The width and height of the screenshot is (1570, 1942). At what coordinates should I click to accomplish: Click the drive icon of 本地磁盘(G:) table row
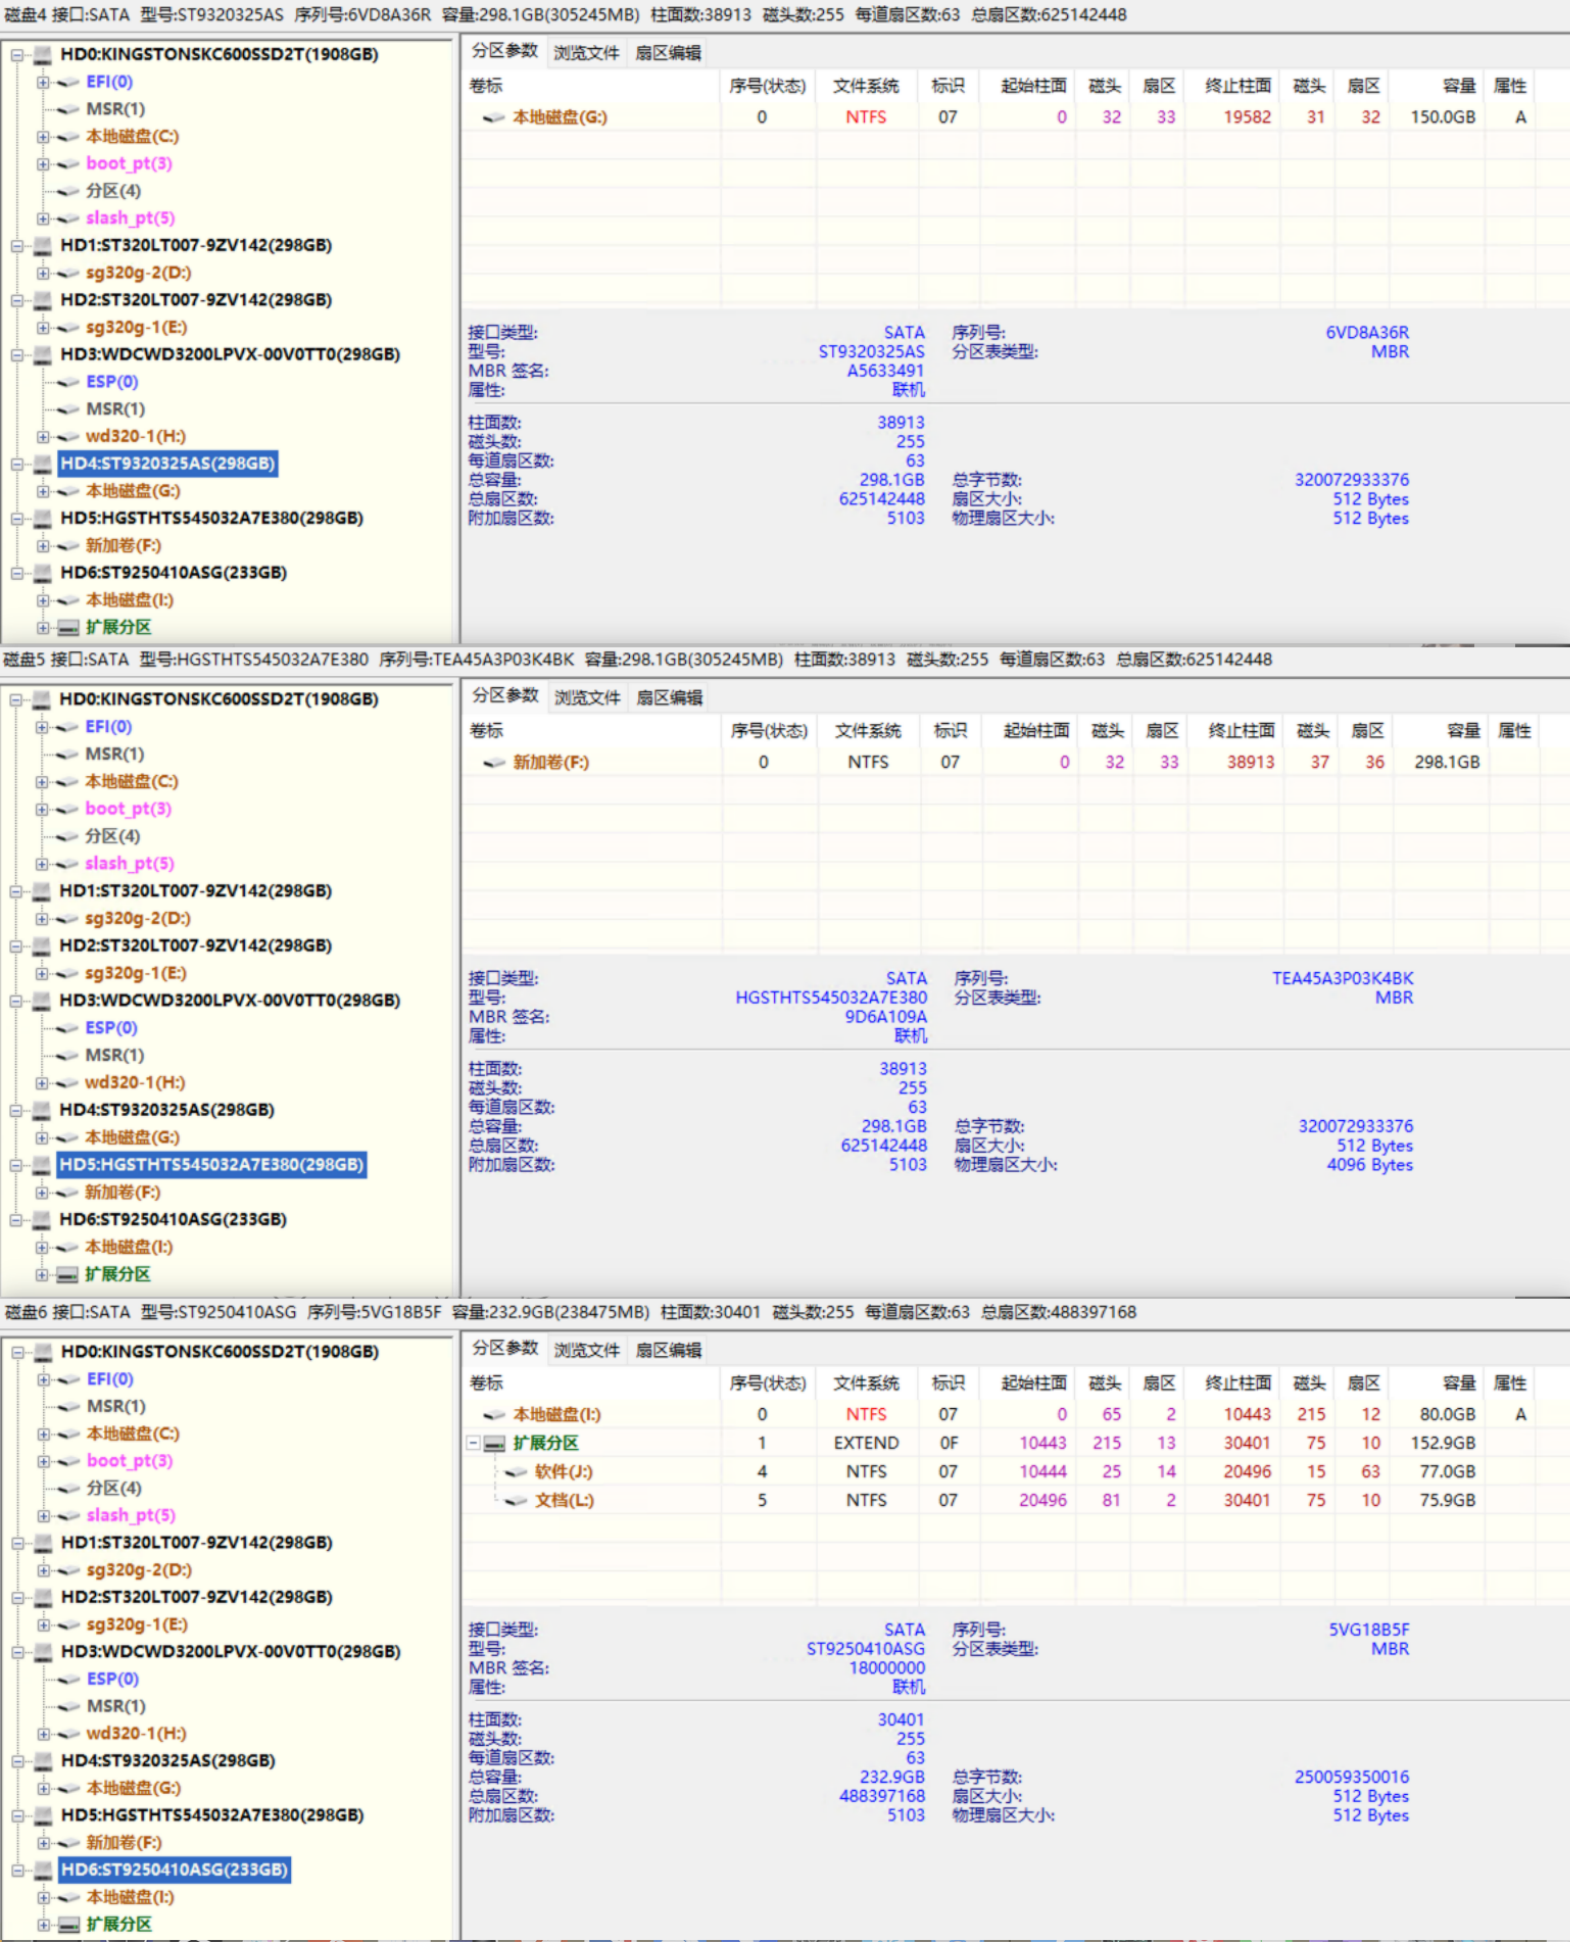493,118
